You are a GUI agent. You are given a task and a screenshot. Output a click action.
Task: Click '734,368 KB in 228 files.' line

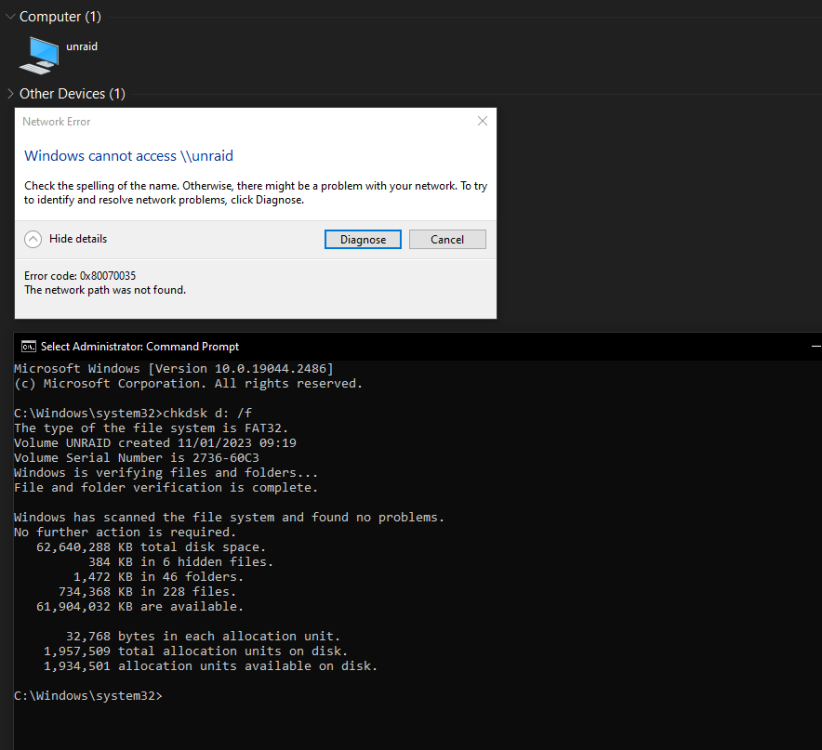coord(147,592)
